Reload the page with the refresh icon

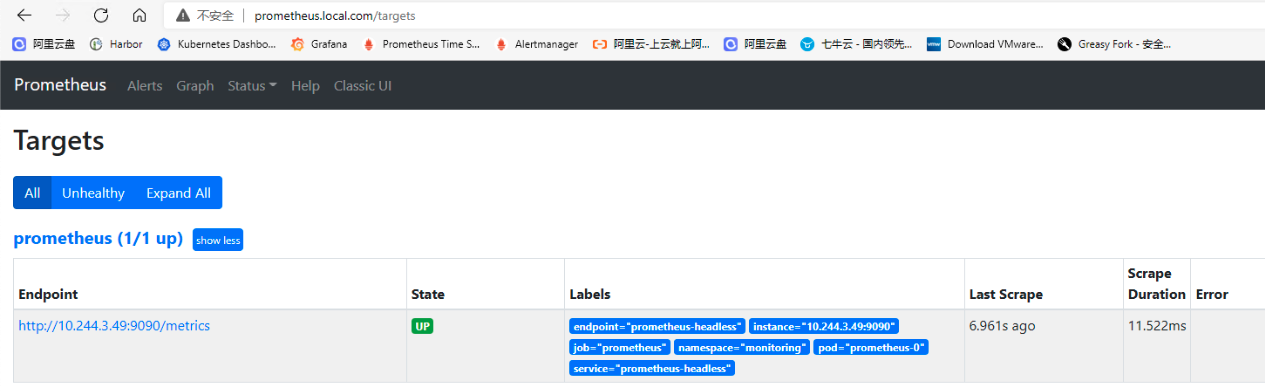101,16
